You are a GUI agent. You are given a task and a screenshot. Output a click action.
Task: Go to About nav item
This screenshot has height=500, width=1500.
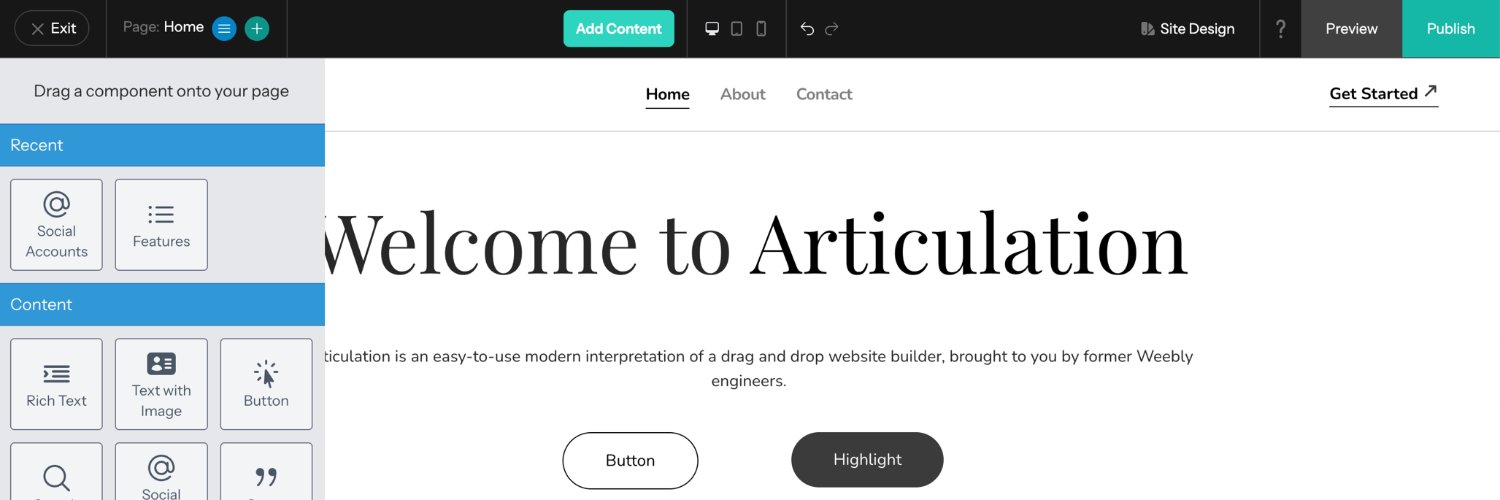tap(743, 94)
